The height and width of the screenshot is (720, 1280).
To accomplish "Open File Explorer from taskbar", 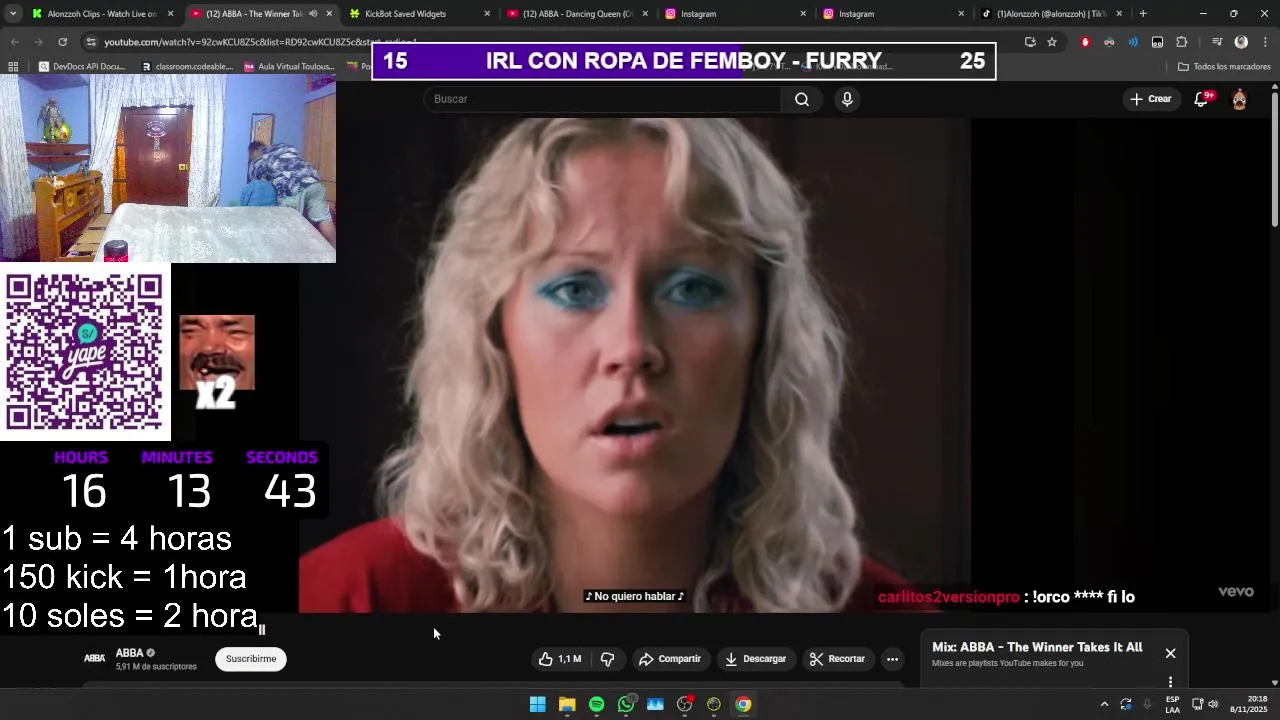I will coord(567,704).
